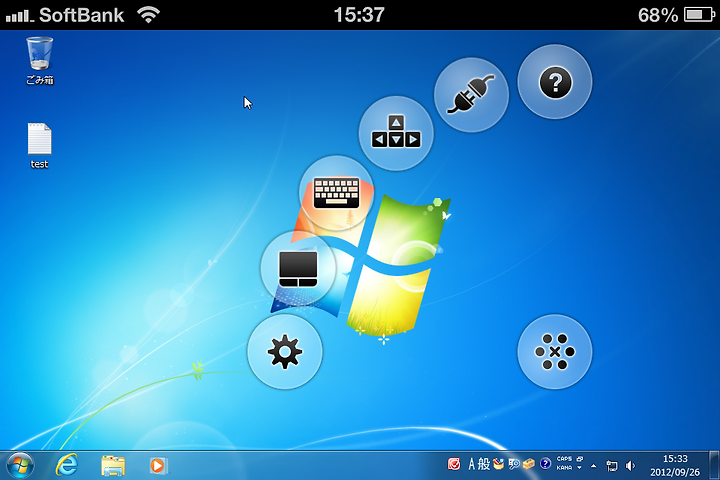Open the arrow keys control button

pyautogui.click(x=396, y=133)
